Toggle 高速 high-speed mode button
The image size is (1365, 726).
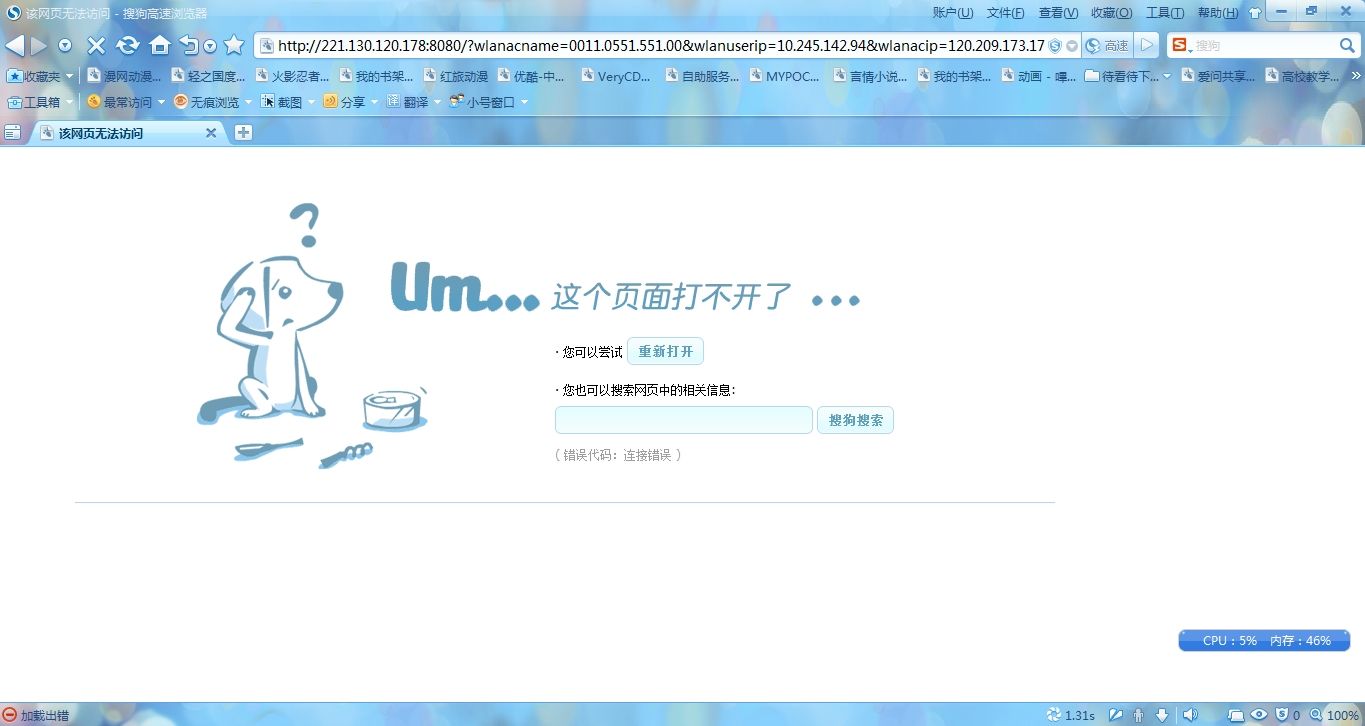click(1107, 46)
